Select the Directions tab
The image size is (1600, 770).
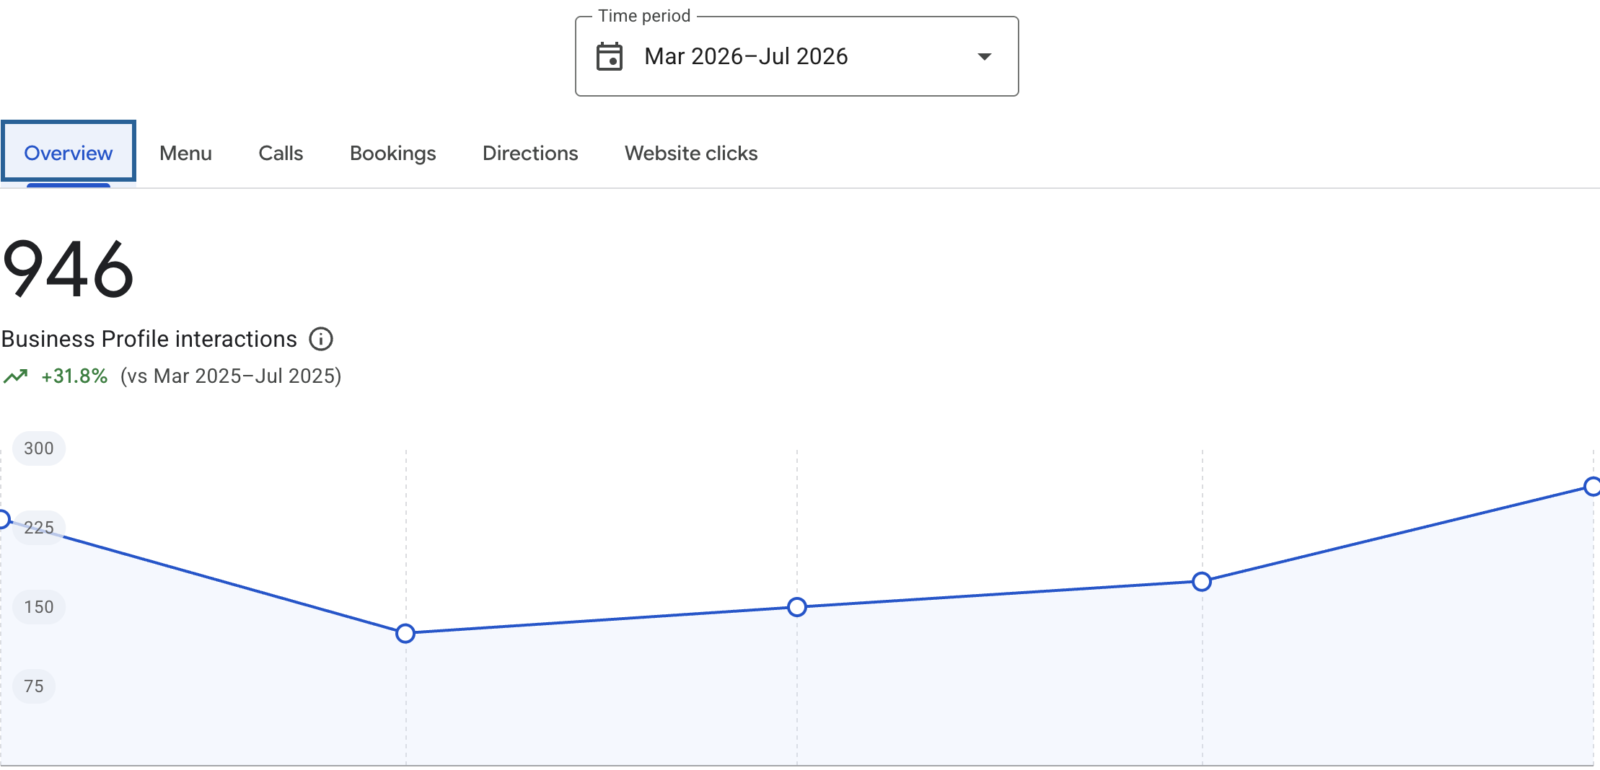530,153
